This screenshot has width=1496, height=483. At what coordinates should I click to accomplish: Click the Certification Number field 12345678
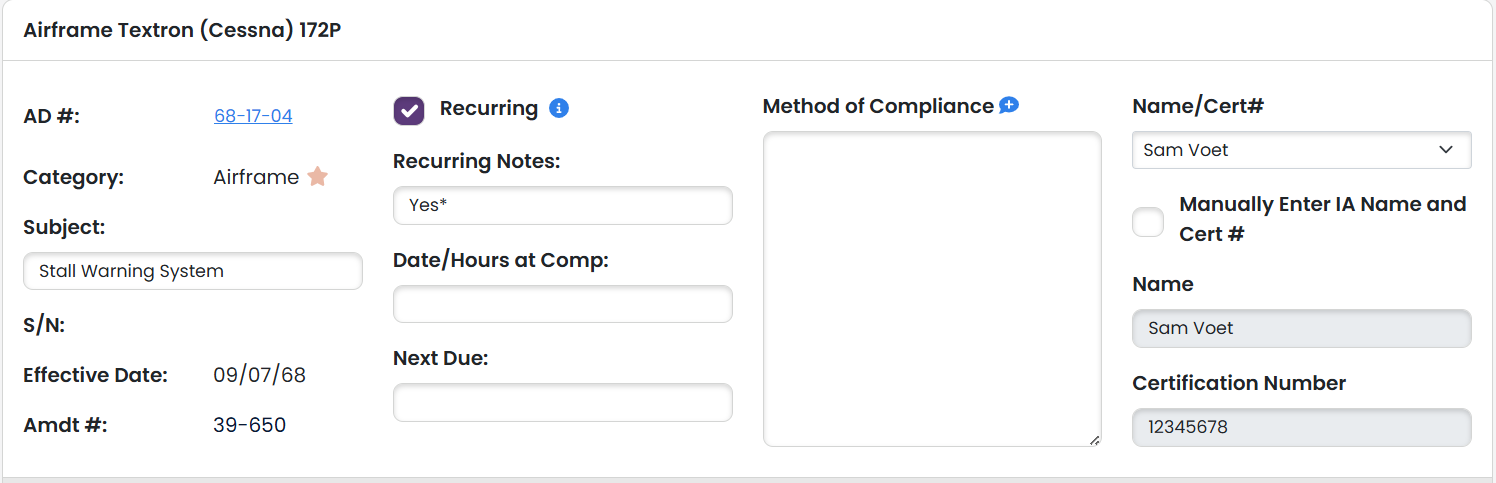coord(1302,427)
